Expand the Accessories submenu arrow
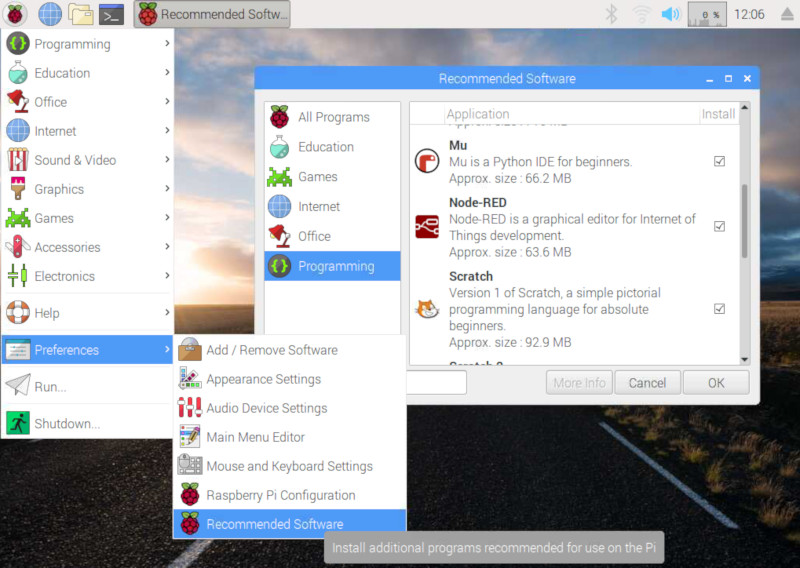Screen dimensions: 800x568 (167, 246)
